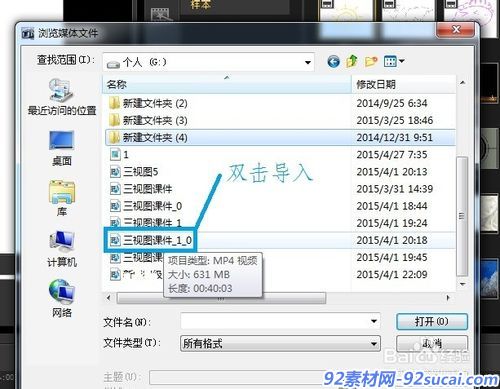Open the 文件类型 所有格式 dropdown
This screenshot has height=389, width=500.
[280, 343]
